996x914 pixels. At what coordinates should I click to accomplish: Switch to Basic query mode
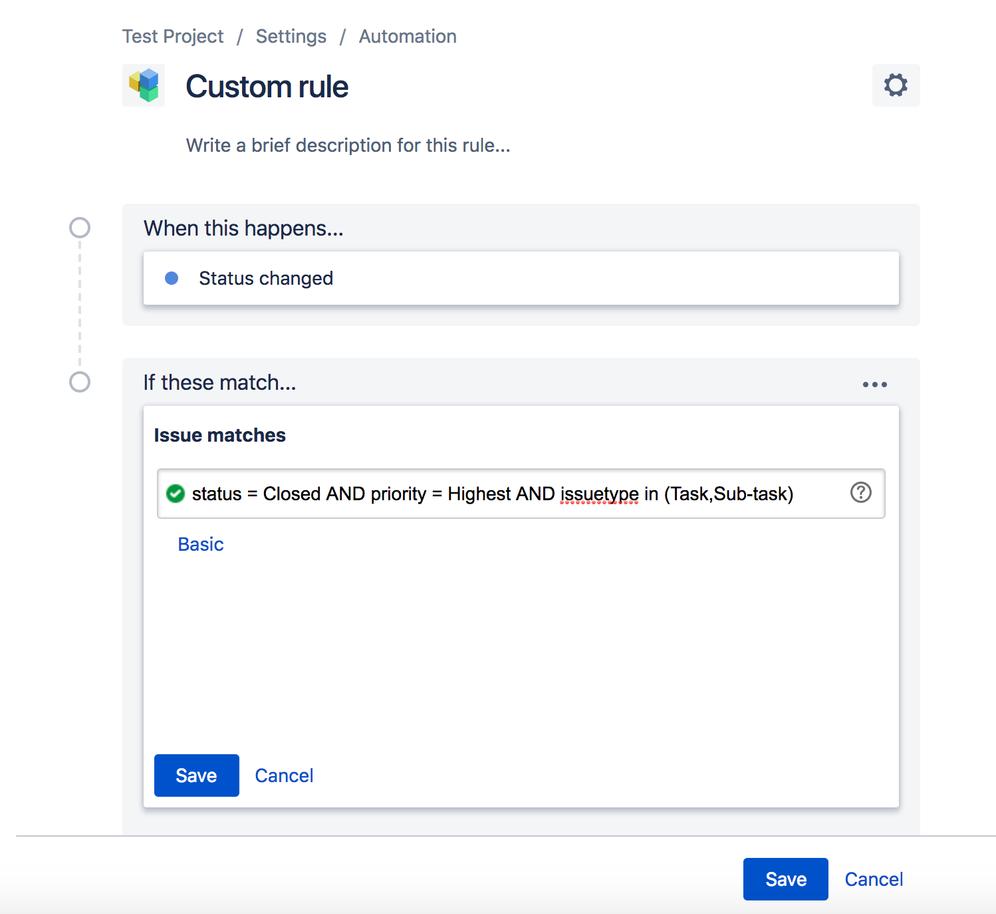201,544
